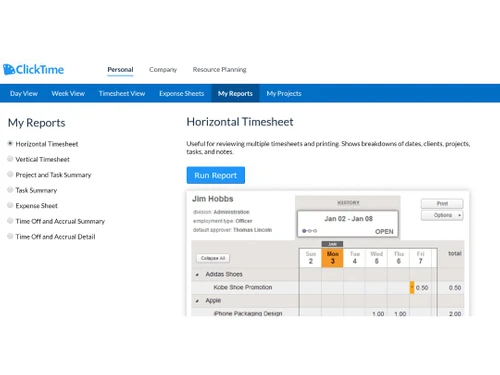Select the Sun 2 day column header

[311, 258]
